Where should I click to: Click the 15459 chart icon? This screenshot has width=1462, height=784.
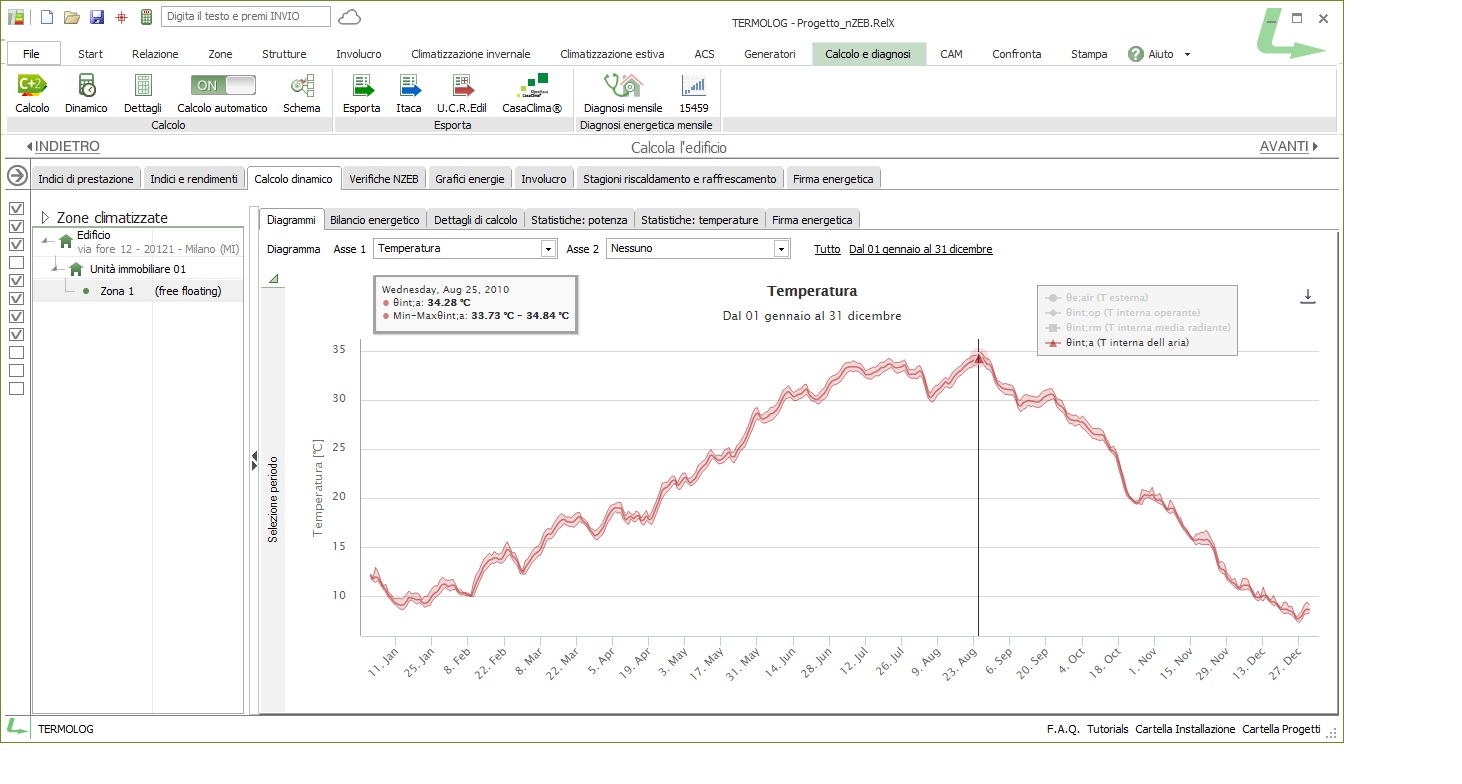click(x=693, y=85)
